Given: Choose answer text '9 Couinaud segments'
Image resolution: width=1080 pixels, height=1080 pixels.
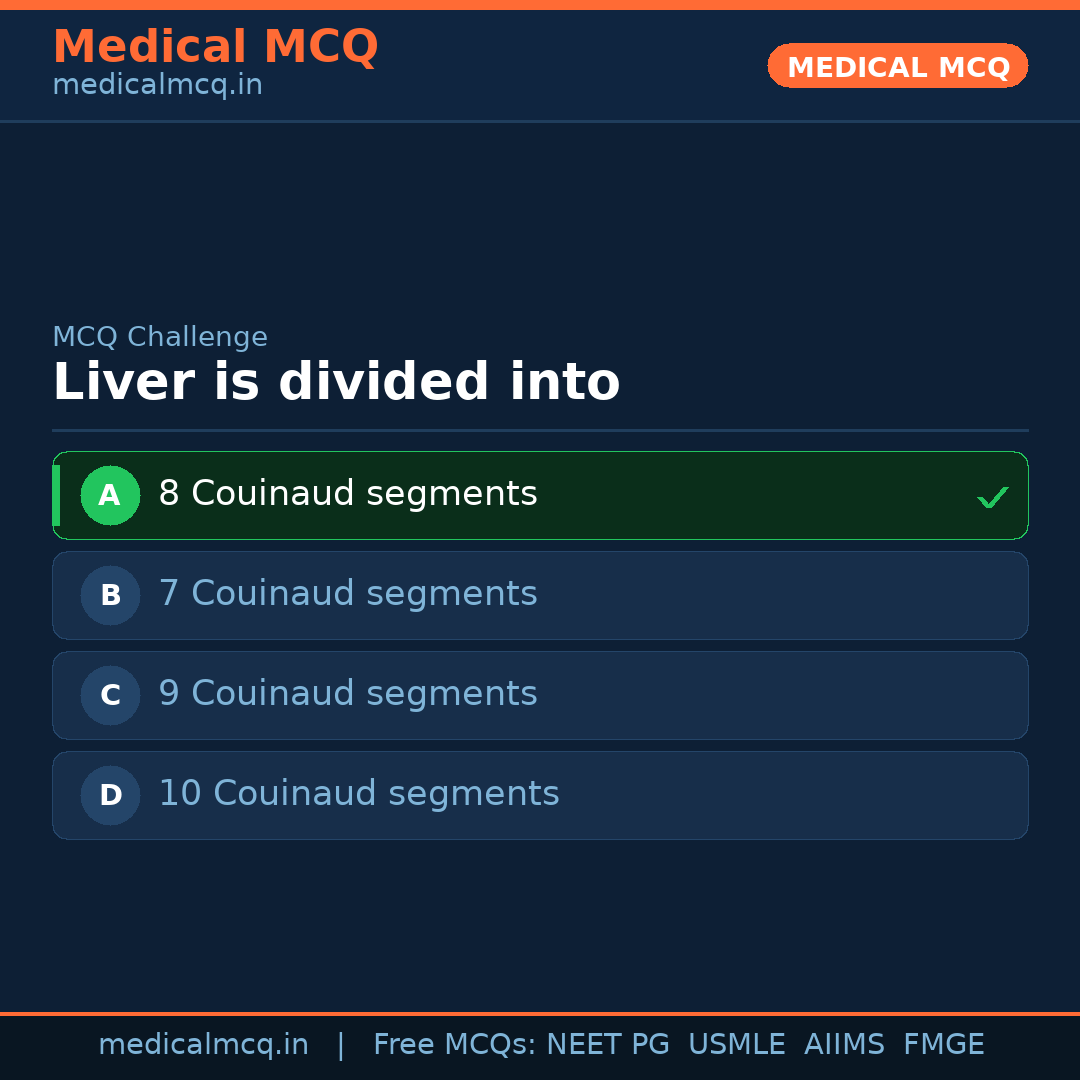Looking at the screenshot, I should [x=347, y=694].
